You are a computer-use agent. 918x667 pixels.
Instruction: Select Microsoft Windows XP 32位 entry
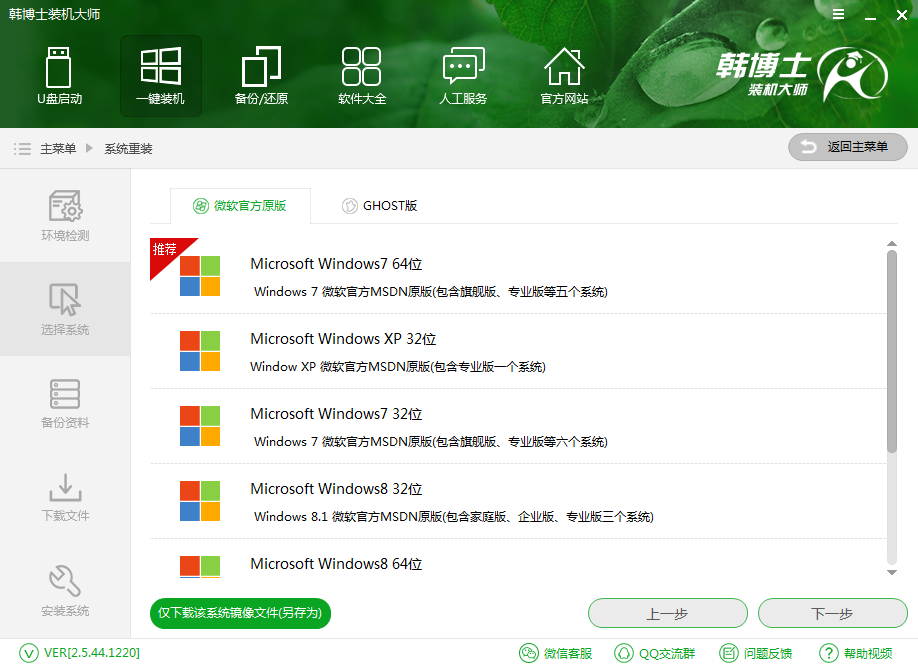(x=518, y=351)
